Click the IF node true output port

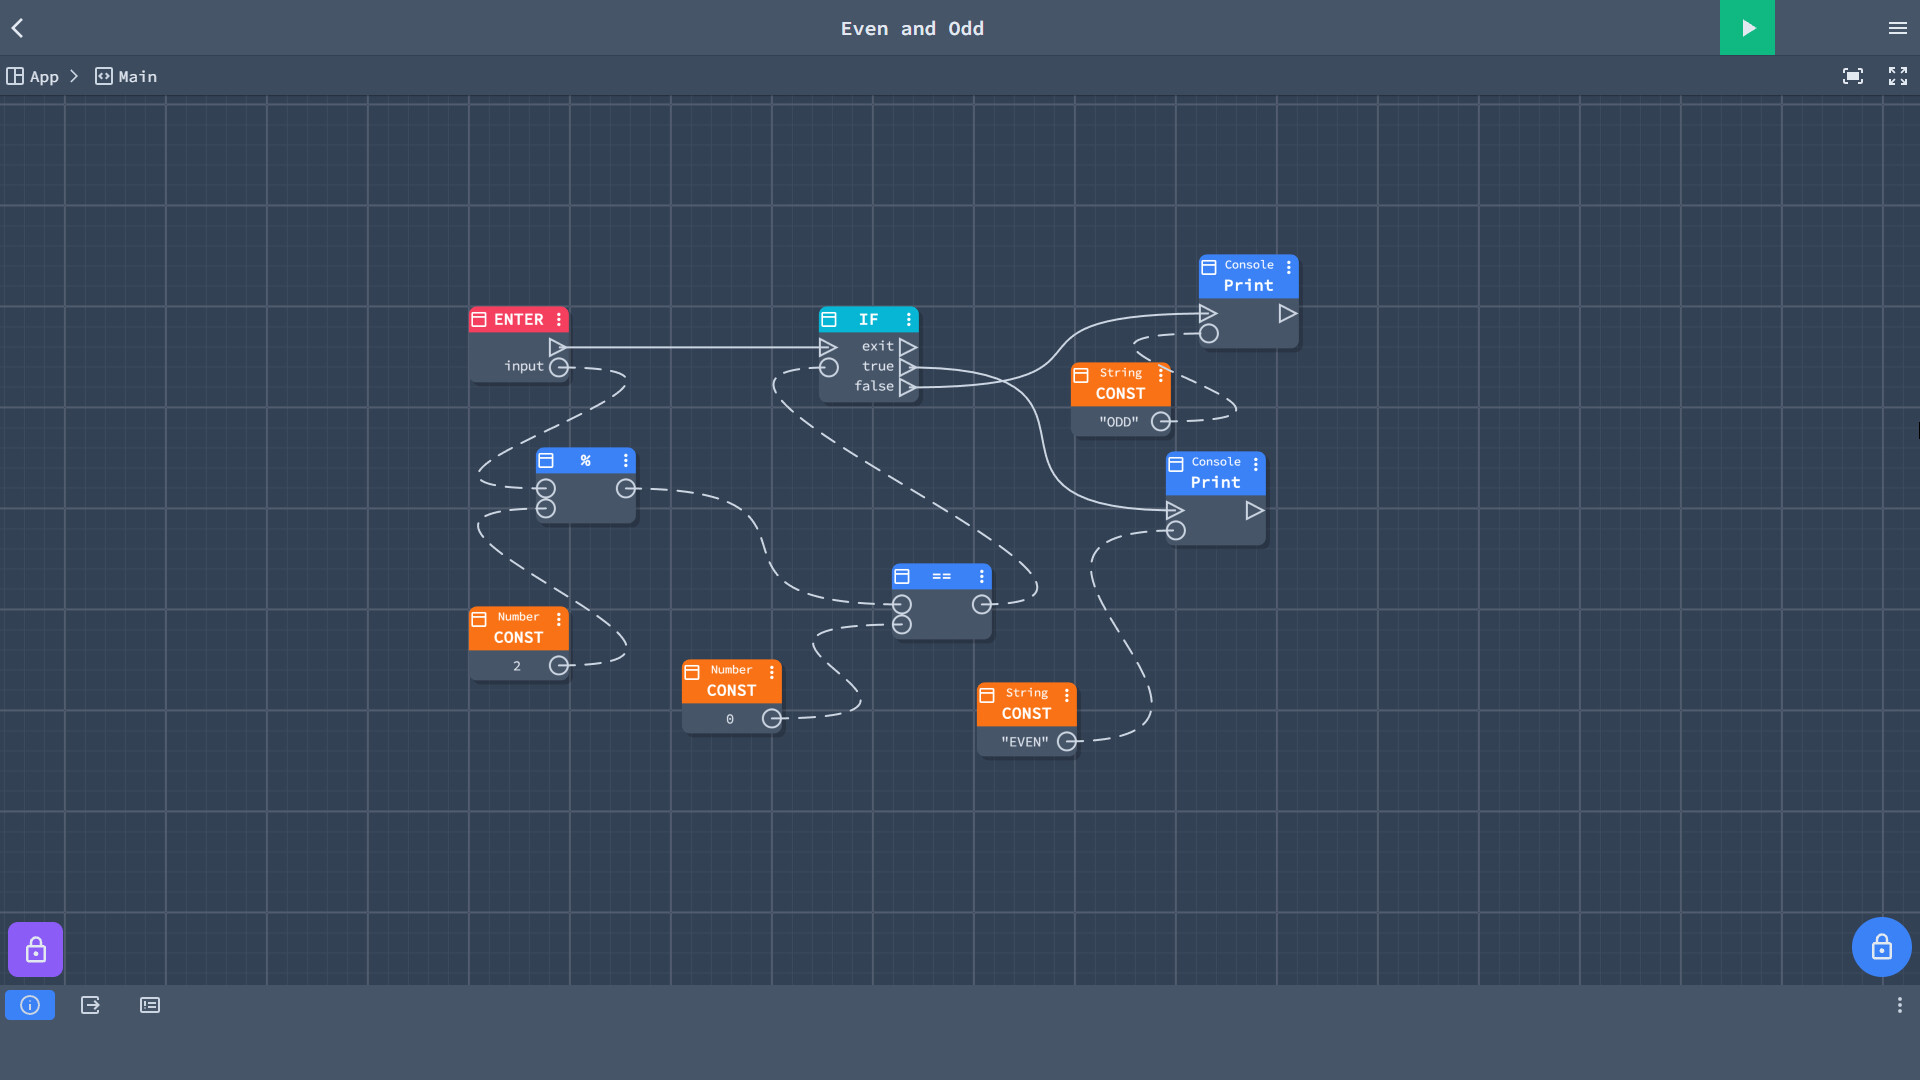(x=908, y=367)
